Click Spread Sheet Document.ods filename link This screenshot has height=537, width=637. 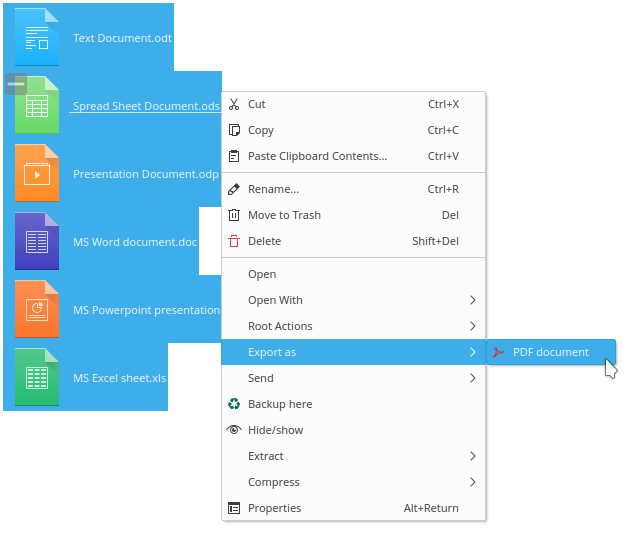pos(146,106)
